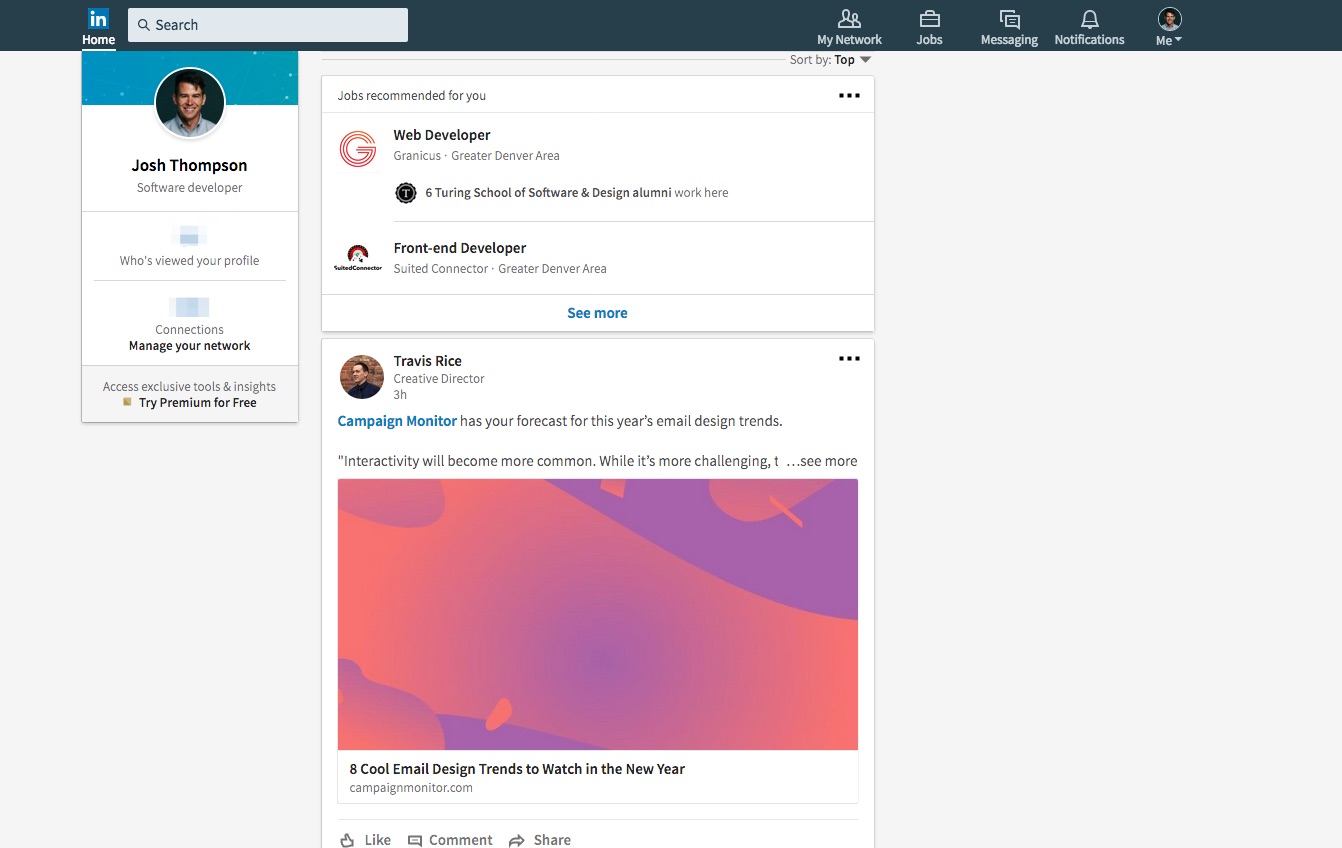1342x848 pixels.
Task: Click Josh Thompson name in sidebar
Action: click(x=190, y=165)
